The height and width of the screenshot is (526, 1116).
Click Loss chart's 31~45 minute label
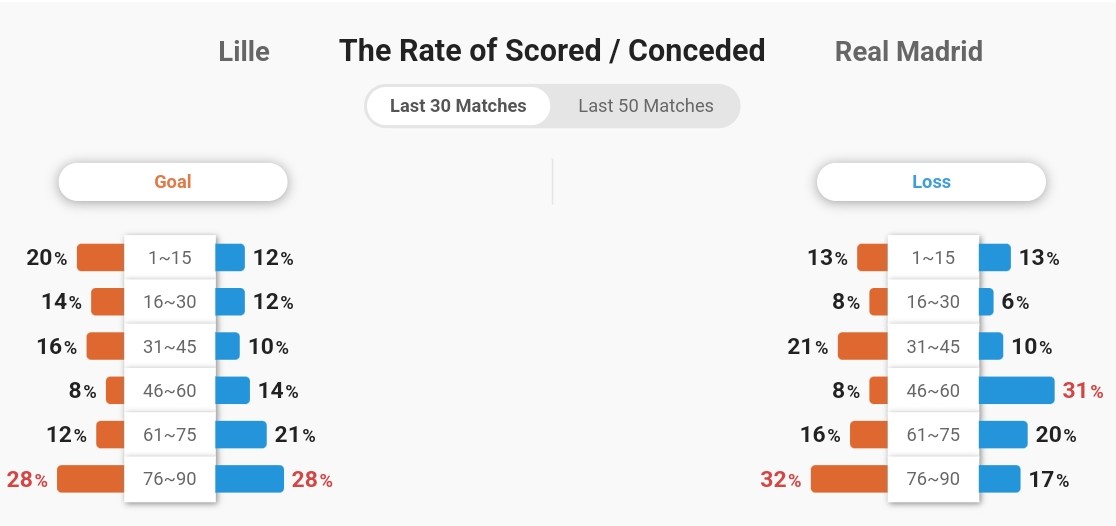[933, 347]
